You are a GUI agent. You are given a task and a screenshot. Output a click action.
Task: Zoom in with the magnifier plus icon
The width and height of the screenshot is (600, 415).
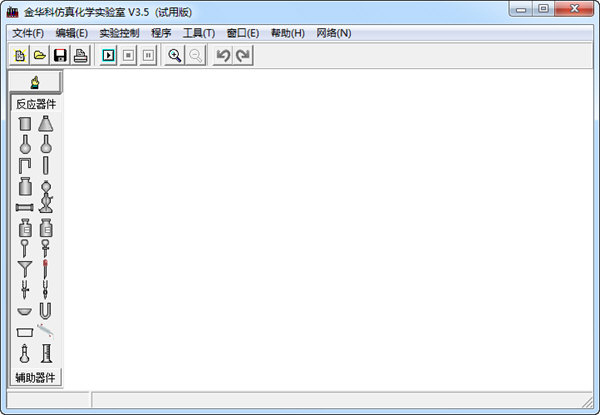coord(174,56)
